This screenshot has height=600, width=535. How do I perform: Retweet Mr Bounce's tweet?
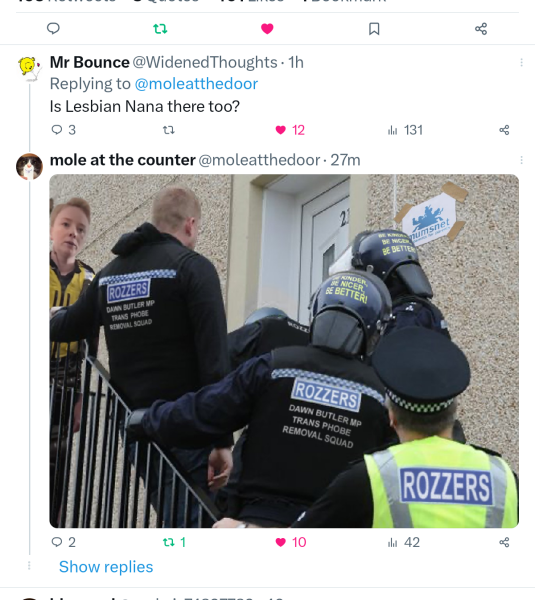click(169, 130)
